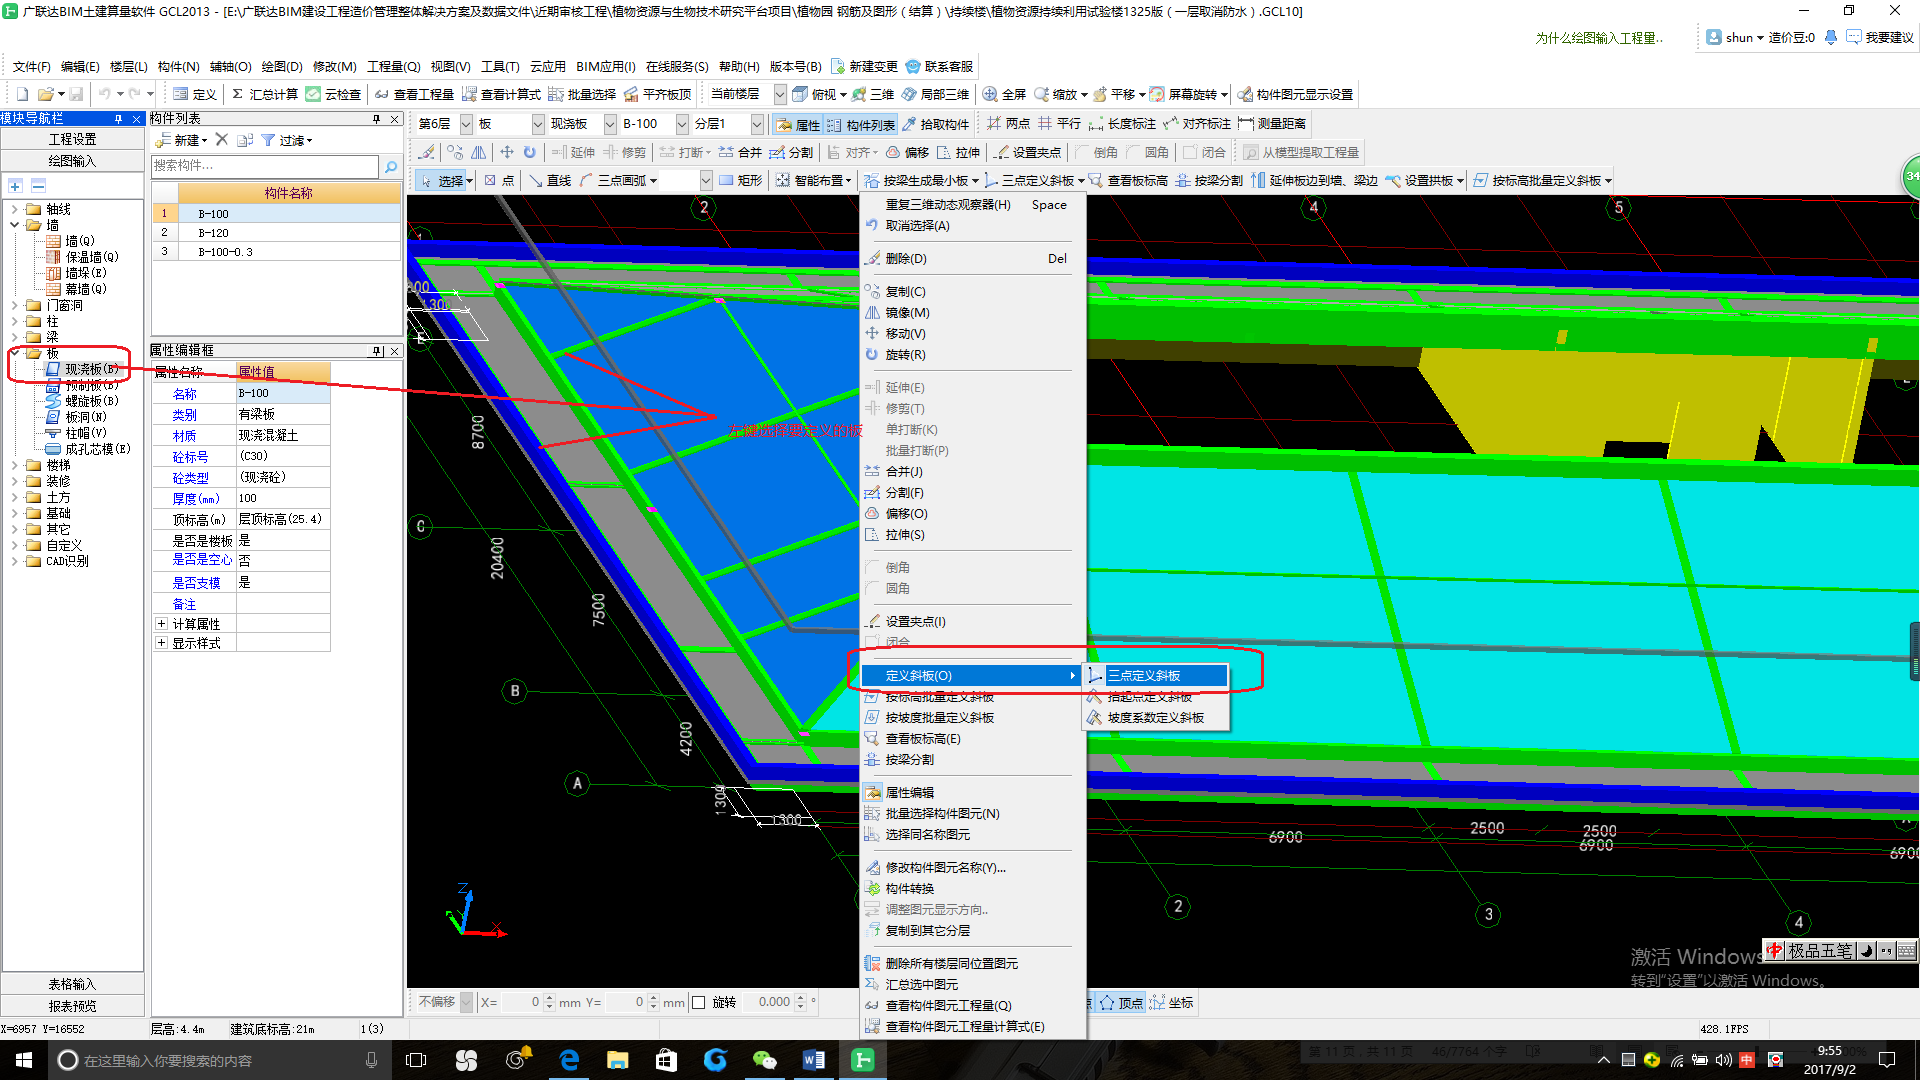Viewport: 1920px width, 1080px height.
Task: Choose 矩形 rectangle drawing tool
Action: [x=741, y=181]
